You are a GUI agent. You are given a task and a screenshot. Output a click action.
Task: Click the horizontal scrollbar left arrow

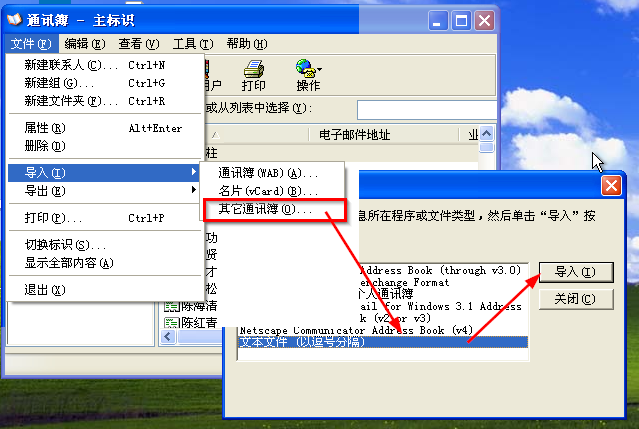[168, 337]
